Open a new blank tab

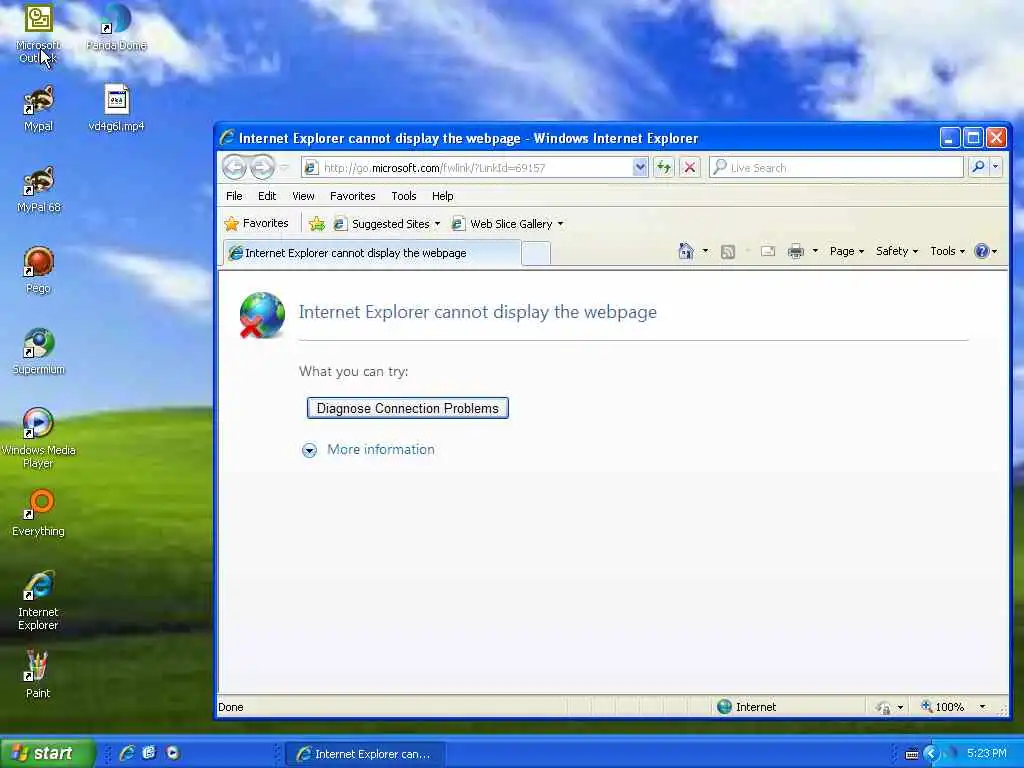(536, 253)
